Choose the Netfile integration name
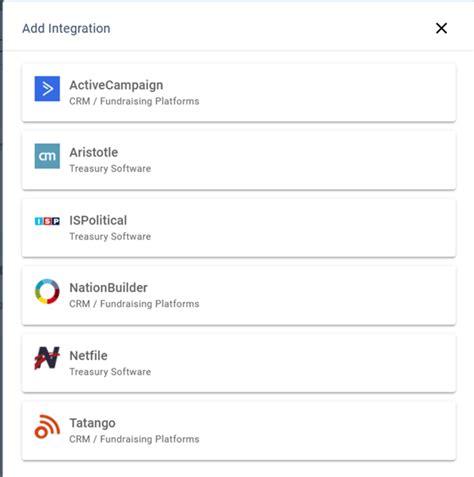Screen dimensions: 474x477 tap(88, 356)
